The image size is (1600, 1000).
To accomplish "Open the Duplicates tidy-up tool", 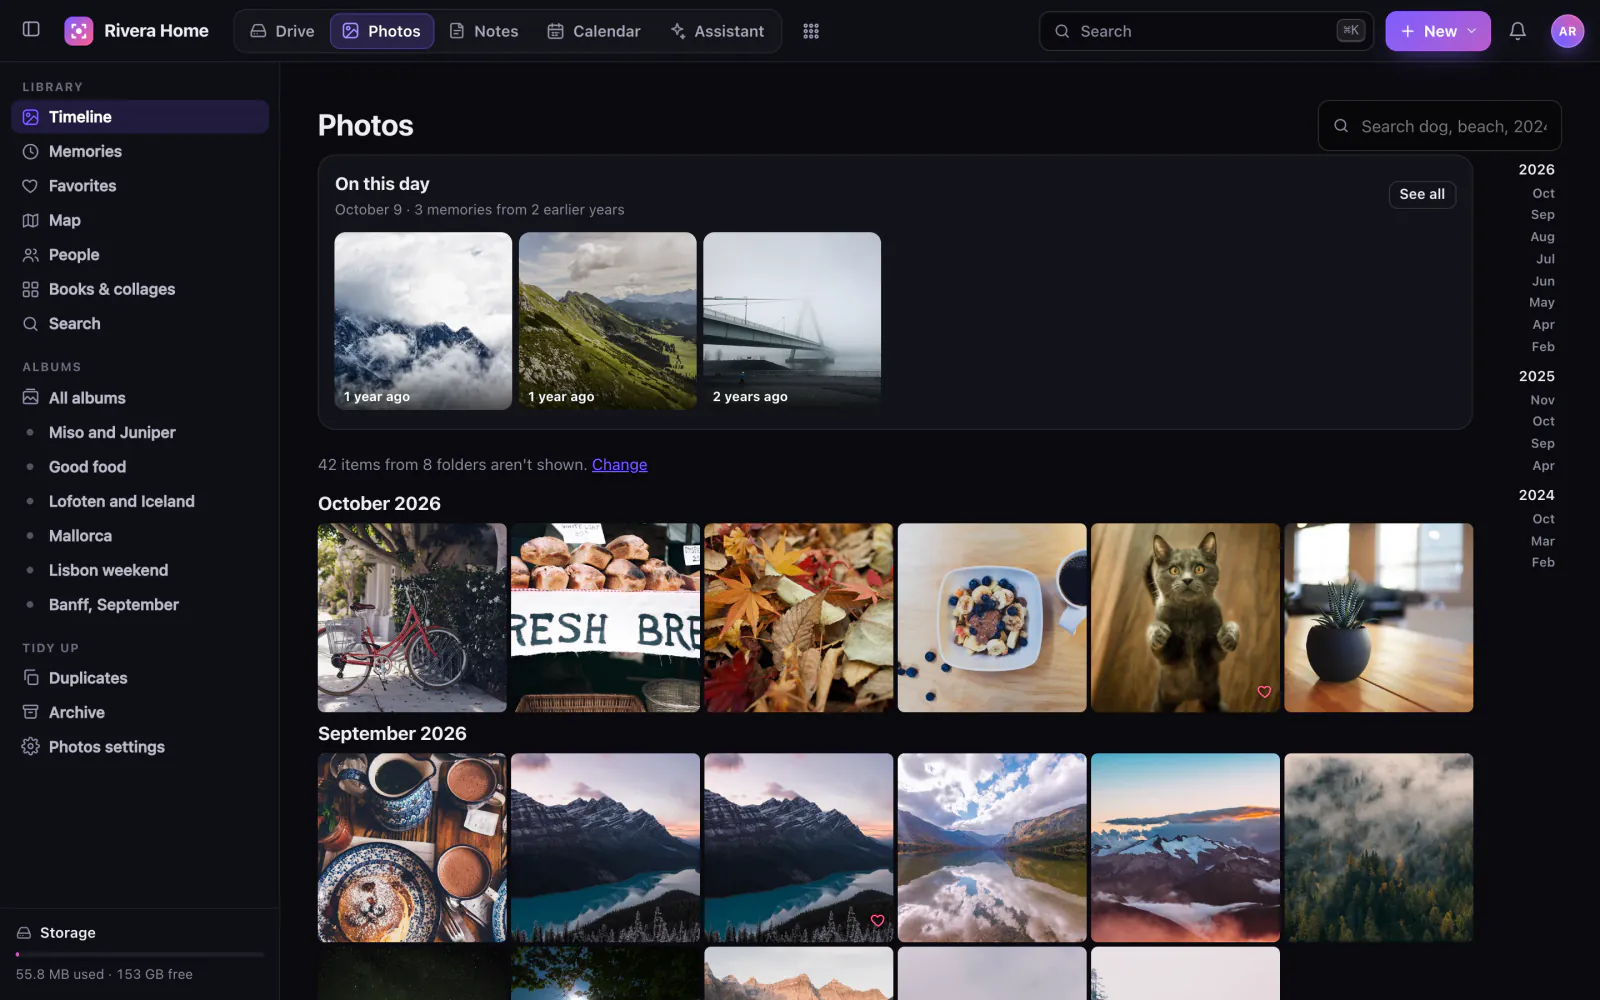I will [140, 678].
